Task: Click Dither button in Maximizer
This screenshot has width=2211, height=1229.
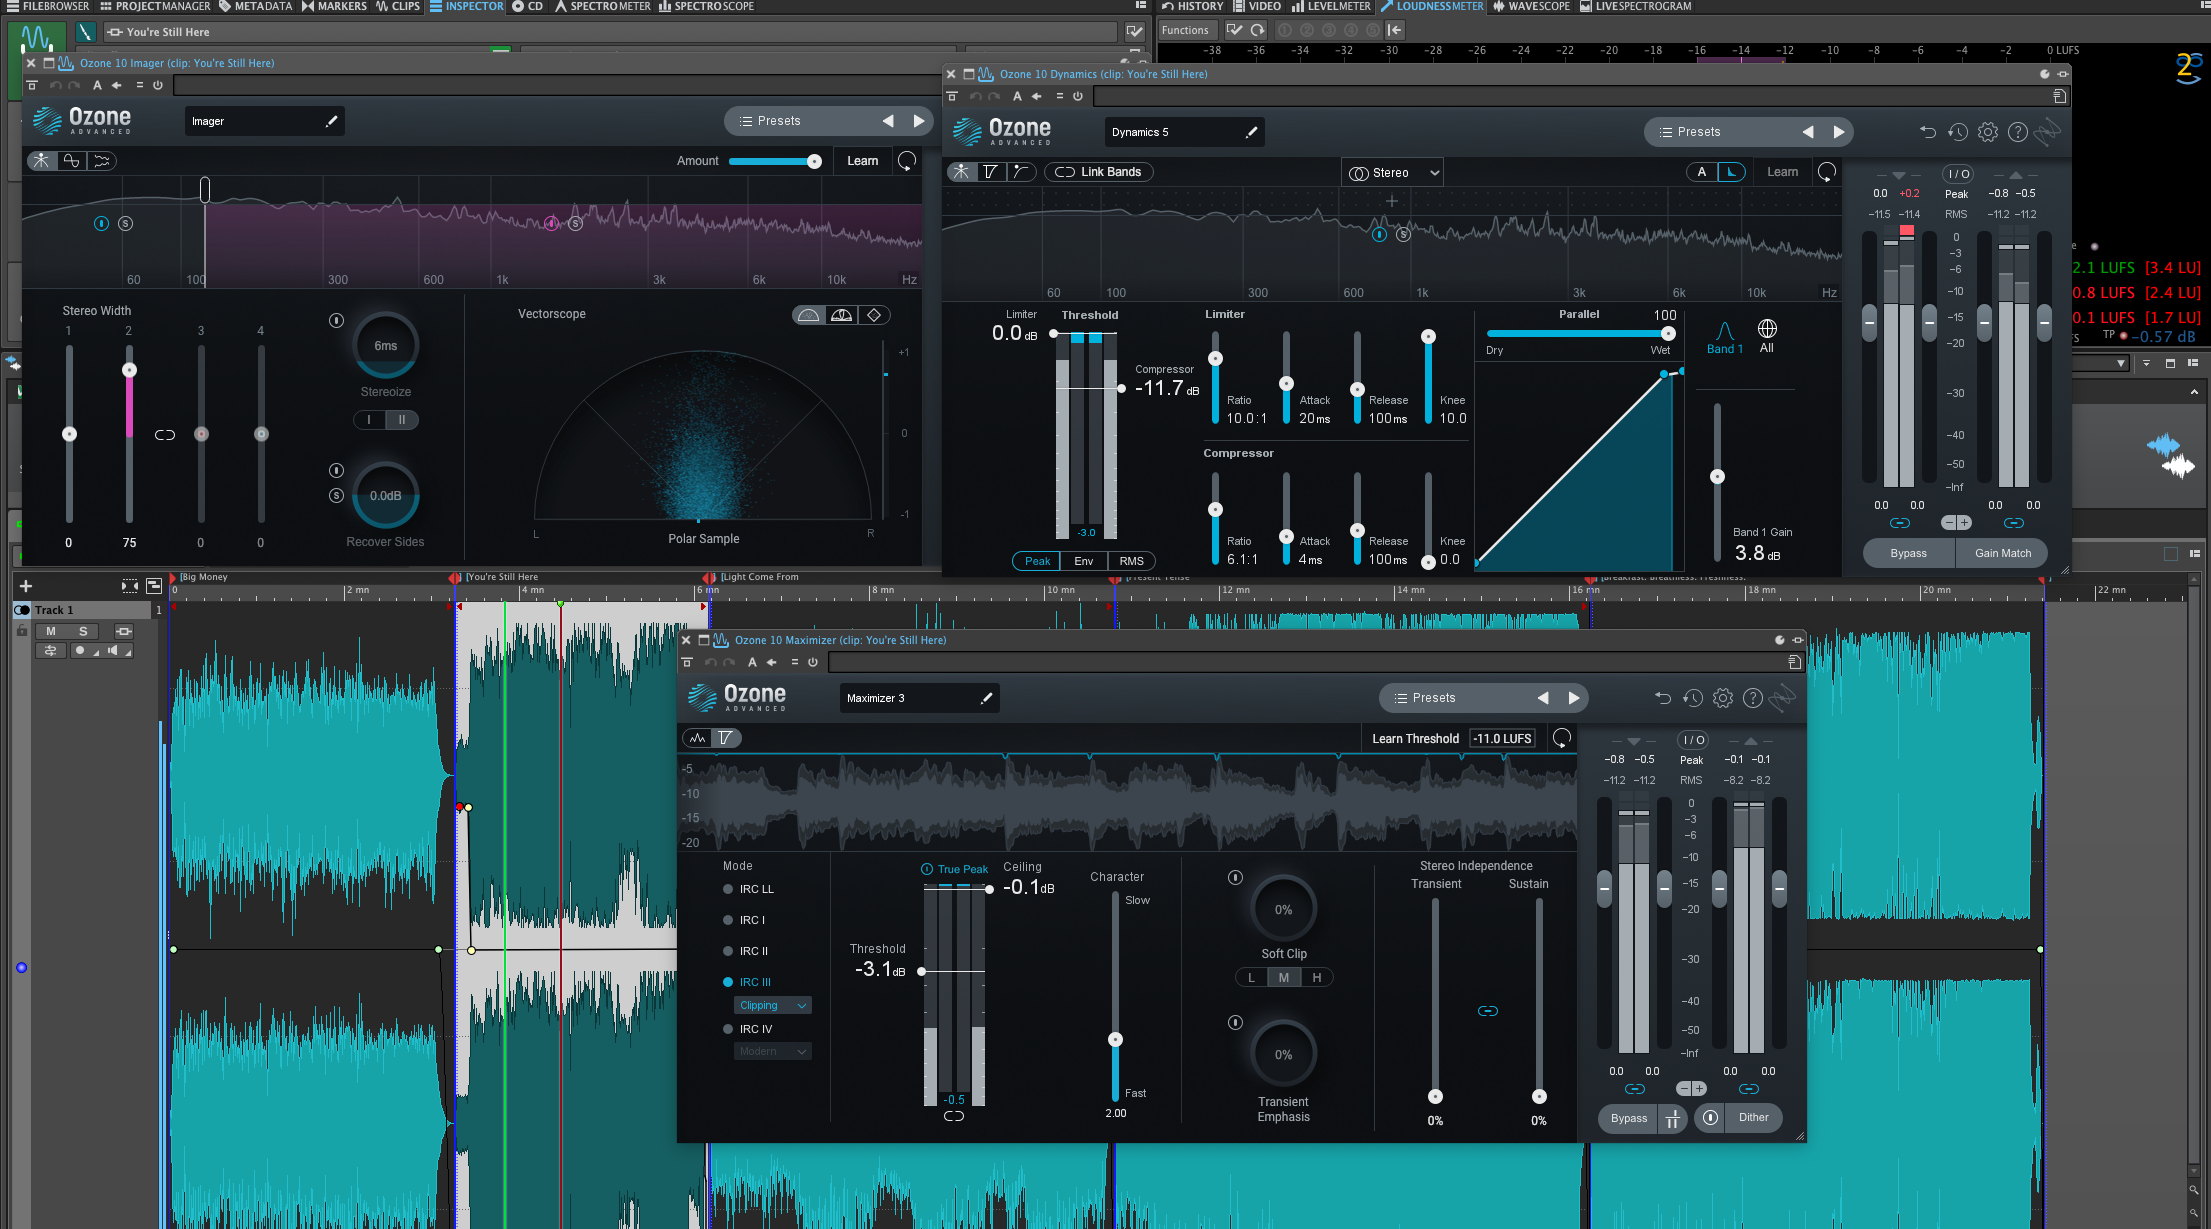Action: pos(1753,1118)
